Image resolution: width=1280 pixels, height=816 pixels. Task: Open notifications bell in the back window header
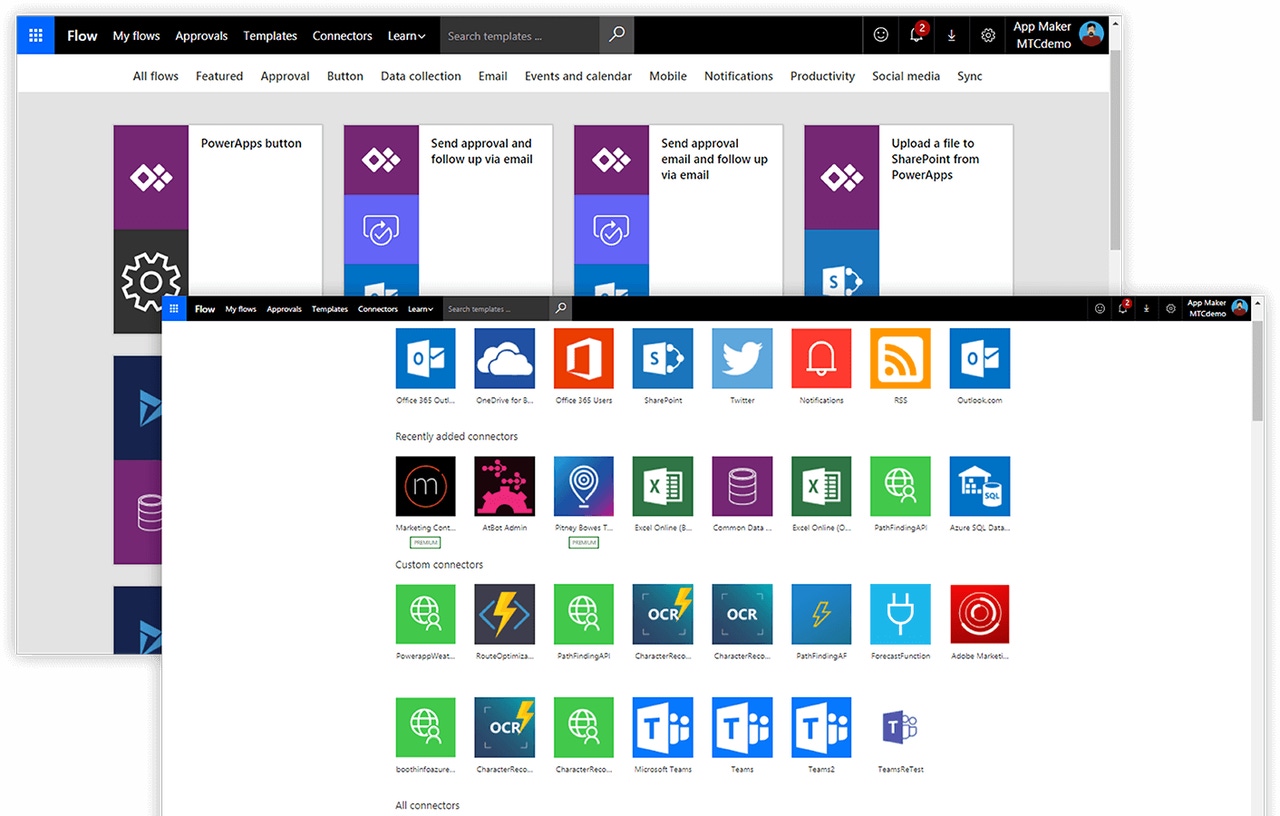coord(916,35)
